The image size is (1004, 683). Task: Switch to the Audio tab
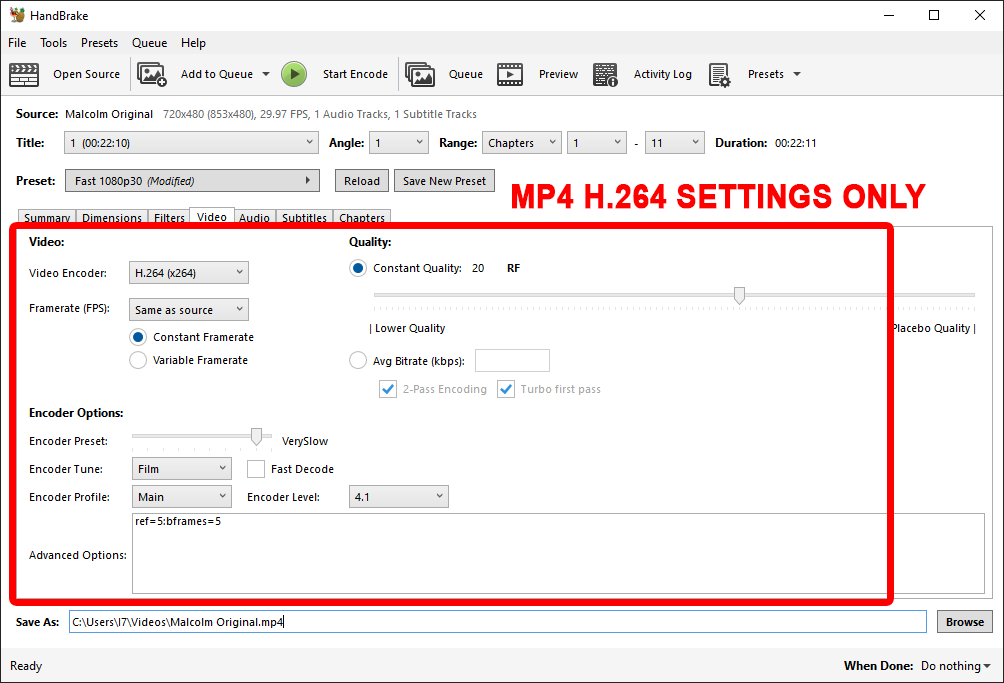pyautogui.click(x=254, y=218)
